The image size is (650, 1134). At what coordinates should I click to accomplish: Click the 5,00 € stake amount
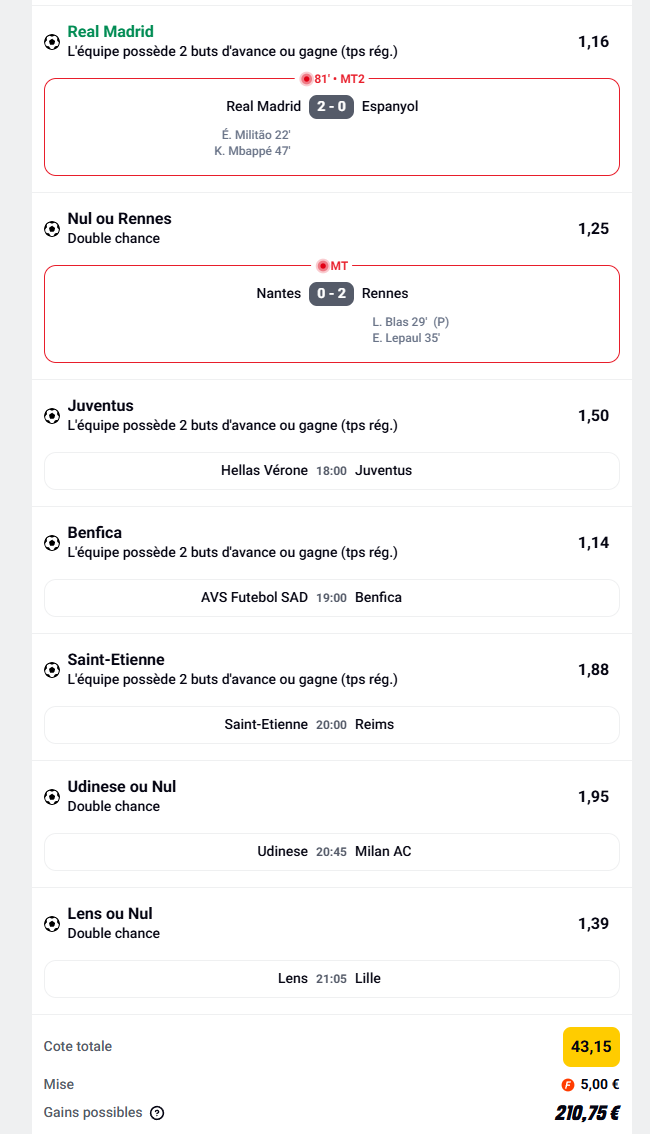pos(600,1084)
